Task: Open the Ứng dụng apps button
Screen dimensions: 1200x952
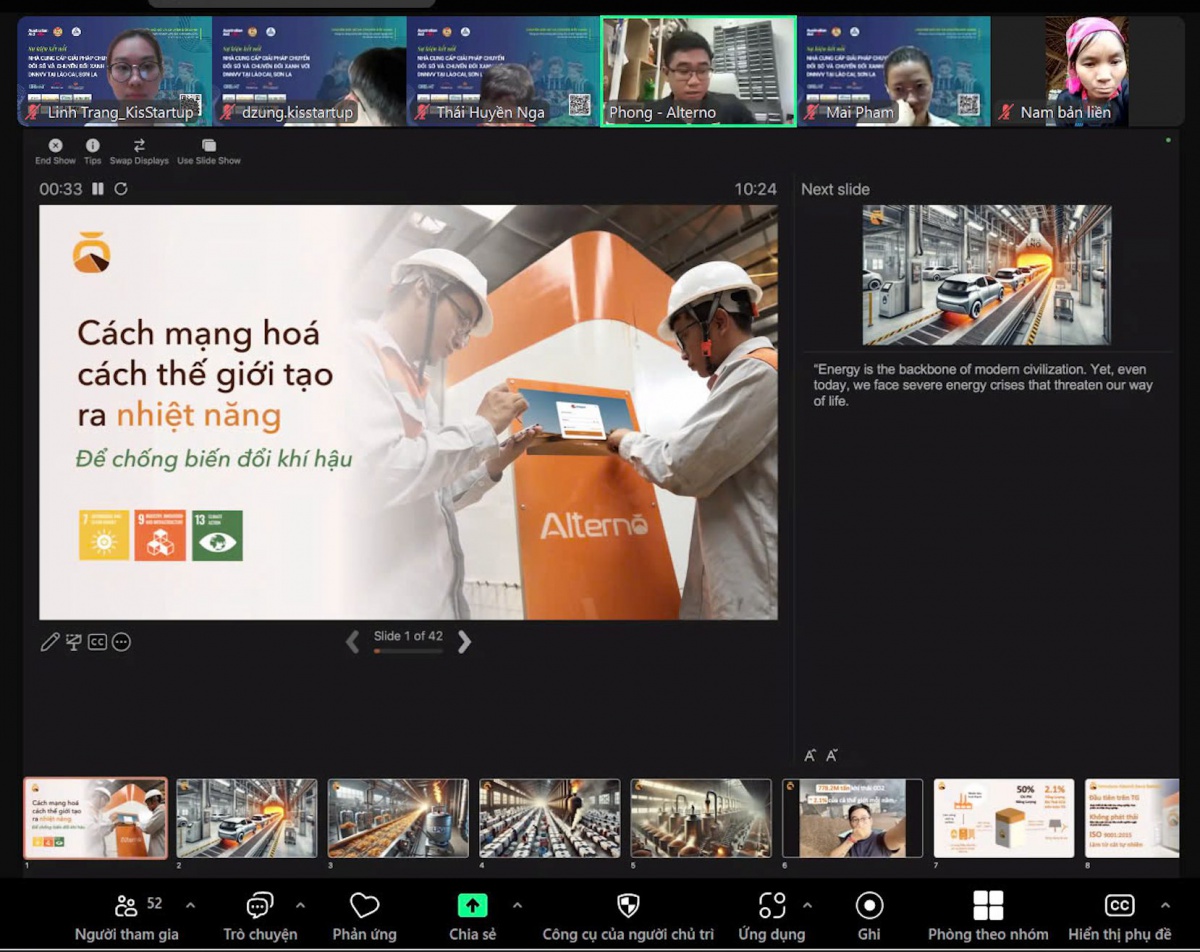Action: click(772, 916)
